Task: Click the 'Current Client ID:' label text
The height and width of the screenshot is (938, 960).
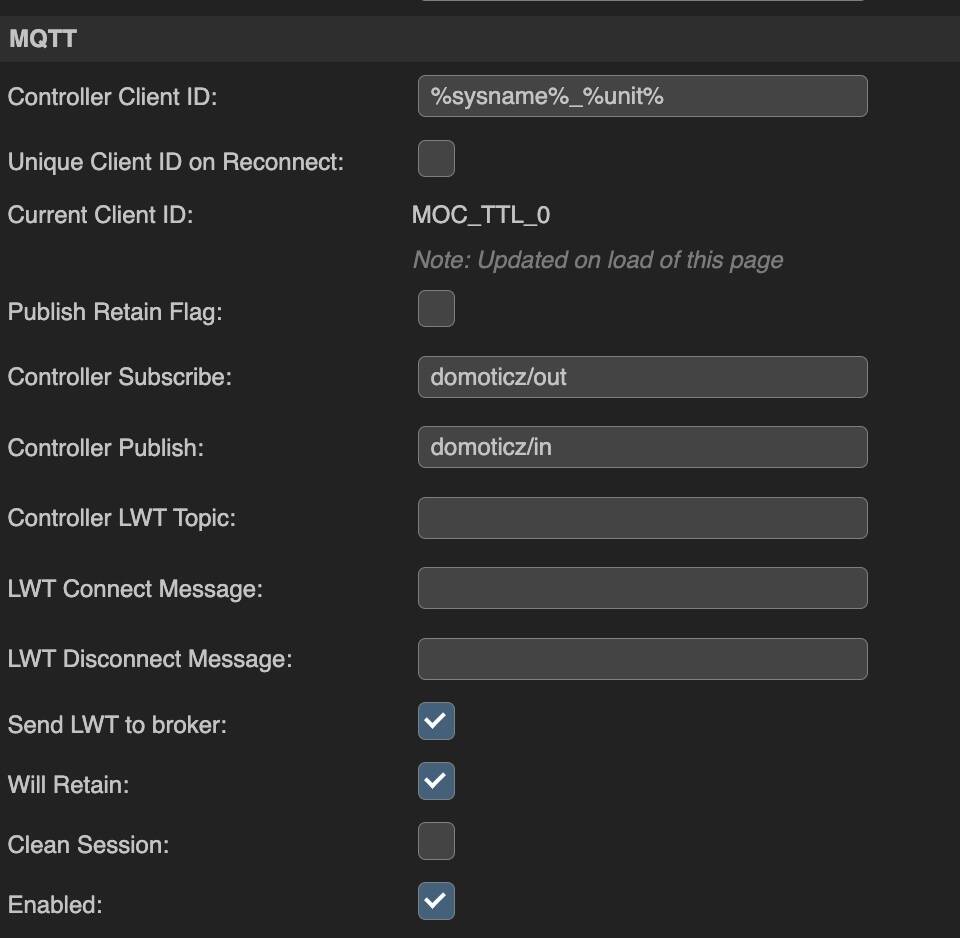Action: click(x=100, y=215)
